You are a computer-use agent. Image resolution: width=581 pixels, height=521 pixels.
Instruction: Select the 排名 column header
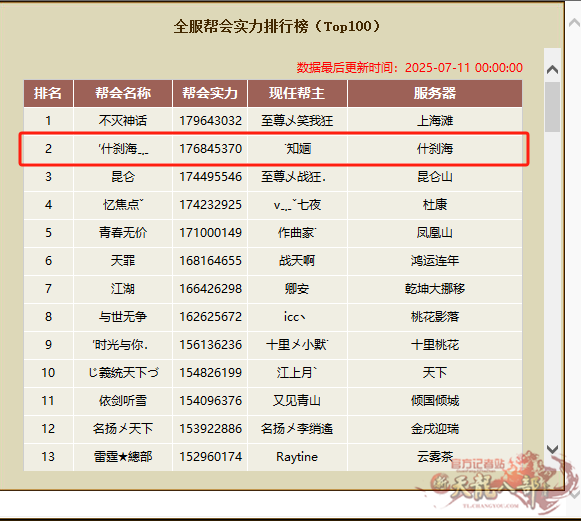pyautogui.click(x=48, y=93)
